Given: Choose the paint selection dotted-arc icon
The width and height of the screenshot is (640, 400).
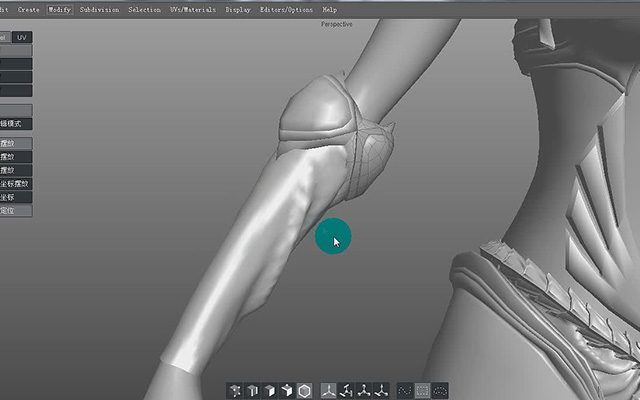Looking at the screenshot, I should tap(440, 390).
